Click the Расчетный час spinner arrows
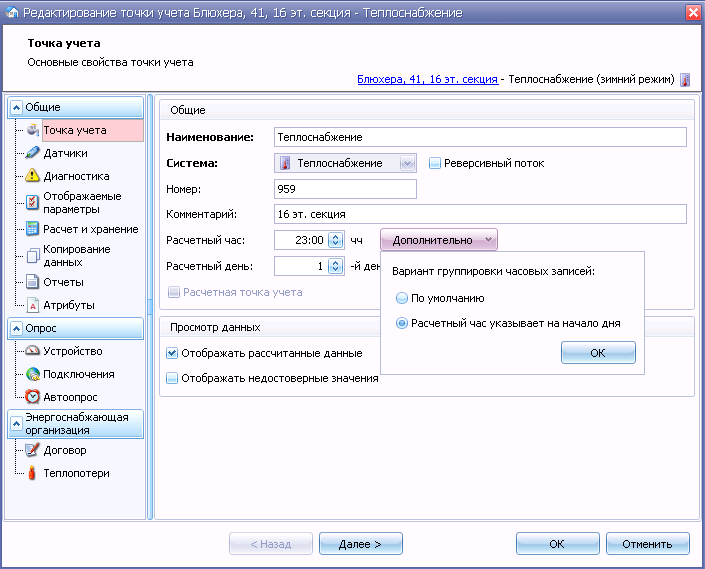 (x=335, y=240)
